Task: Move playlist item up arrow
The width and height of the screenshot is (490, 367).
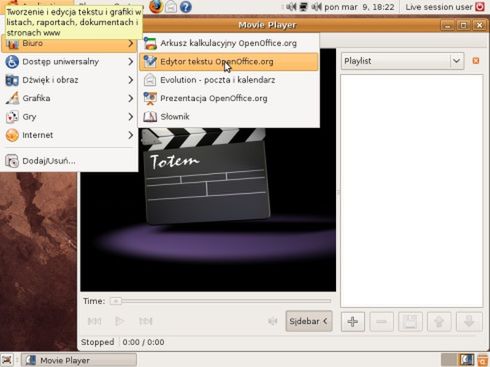Action: 439,321
